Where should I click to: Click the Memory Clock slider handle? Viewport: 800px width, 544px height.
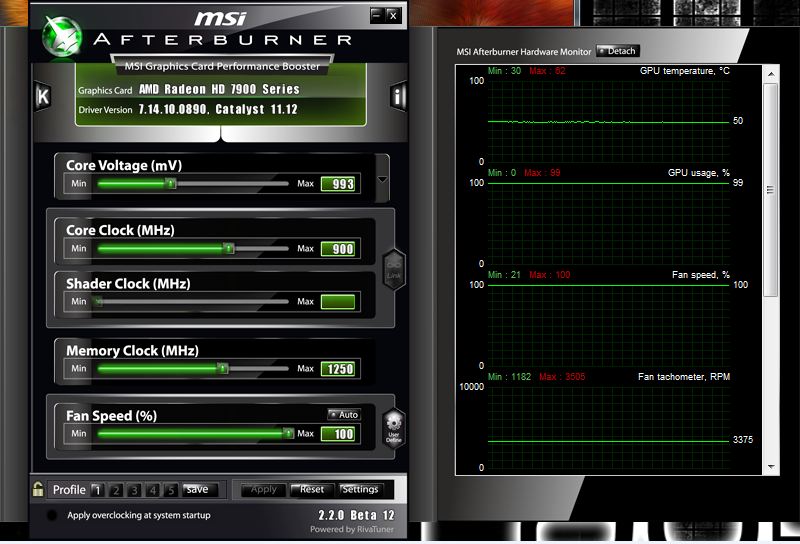(222, 368)
